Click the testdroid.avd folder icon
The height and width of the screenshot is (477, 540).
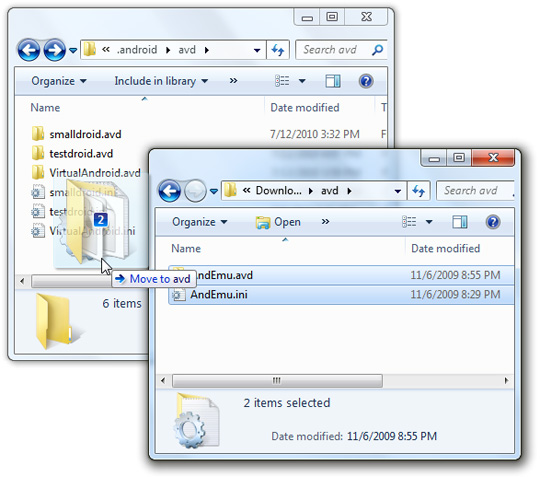click(x=38, y=153)
